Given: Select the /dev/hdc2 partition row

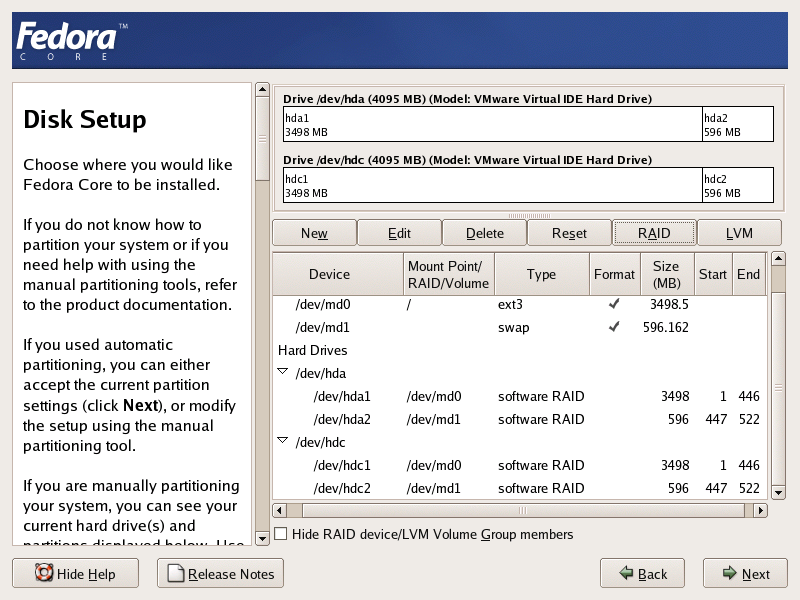Looking at the screenshot, I should tap(519, 488).
